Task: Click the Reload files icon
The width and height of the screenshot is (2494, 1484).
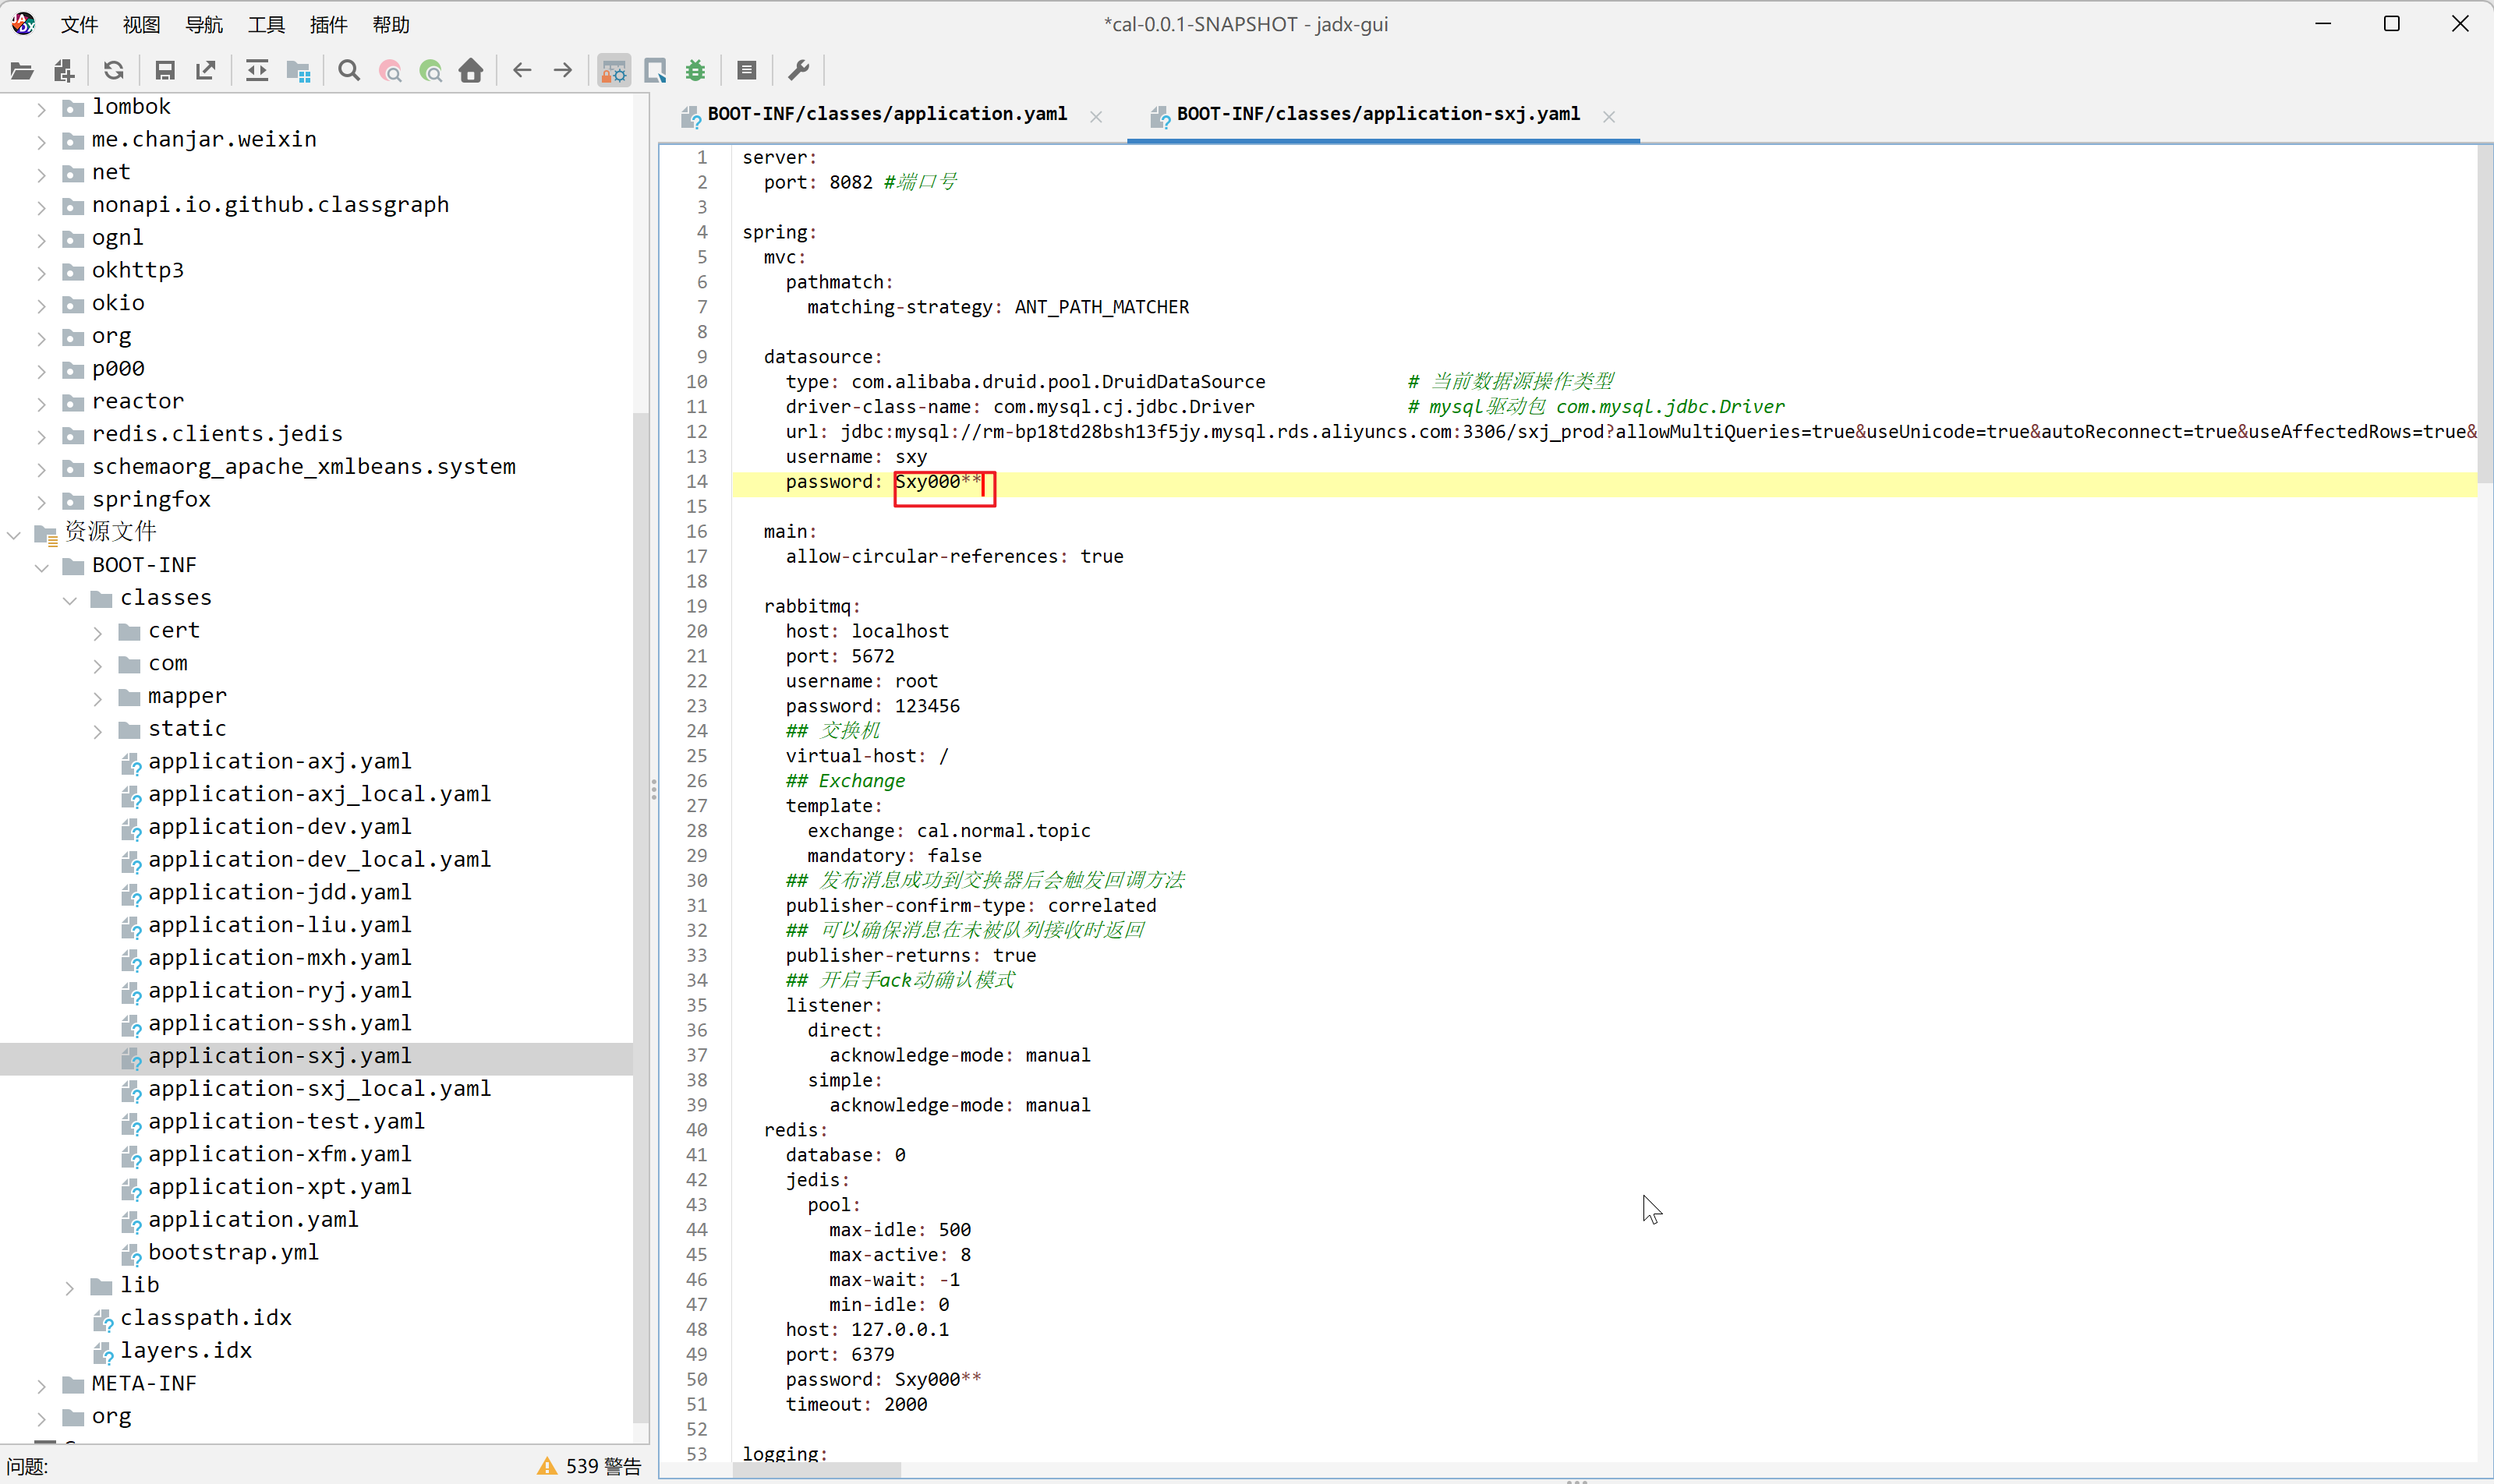Action: pyautogui.click(x=114, y=70)
